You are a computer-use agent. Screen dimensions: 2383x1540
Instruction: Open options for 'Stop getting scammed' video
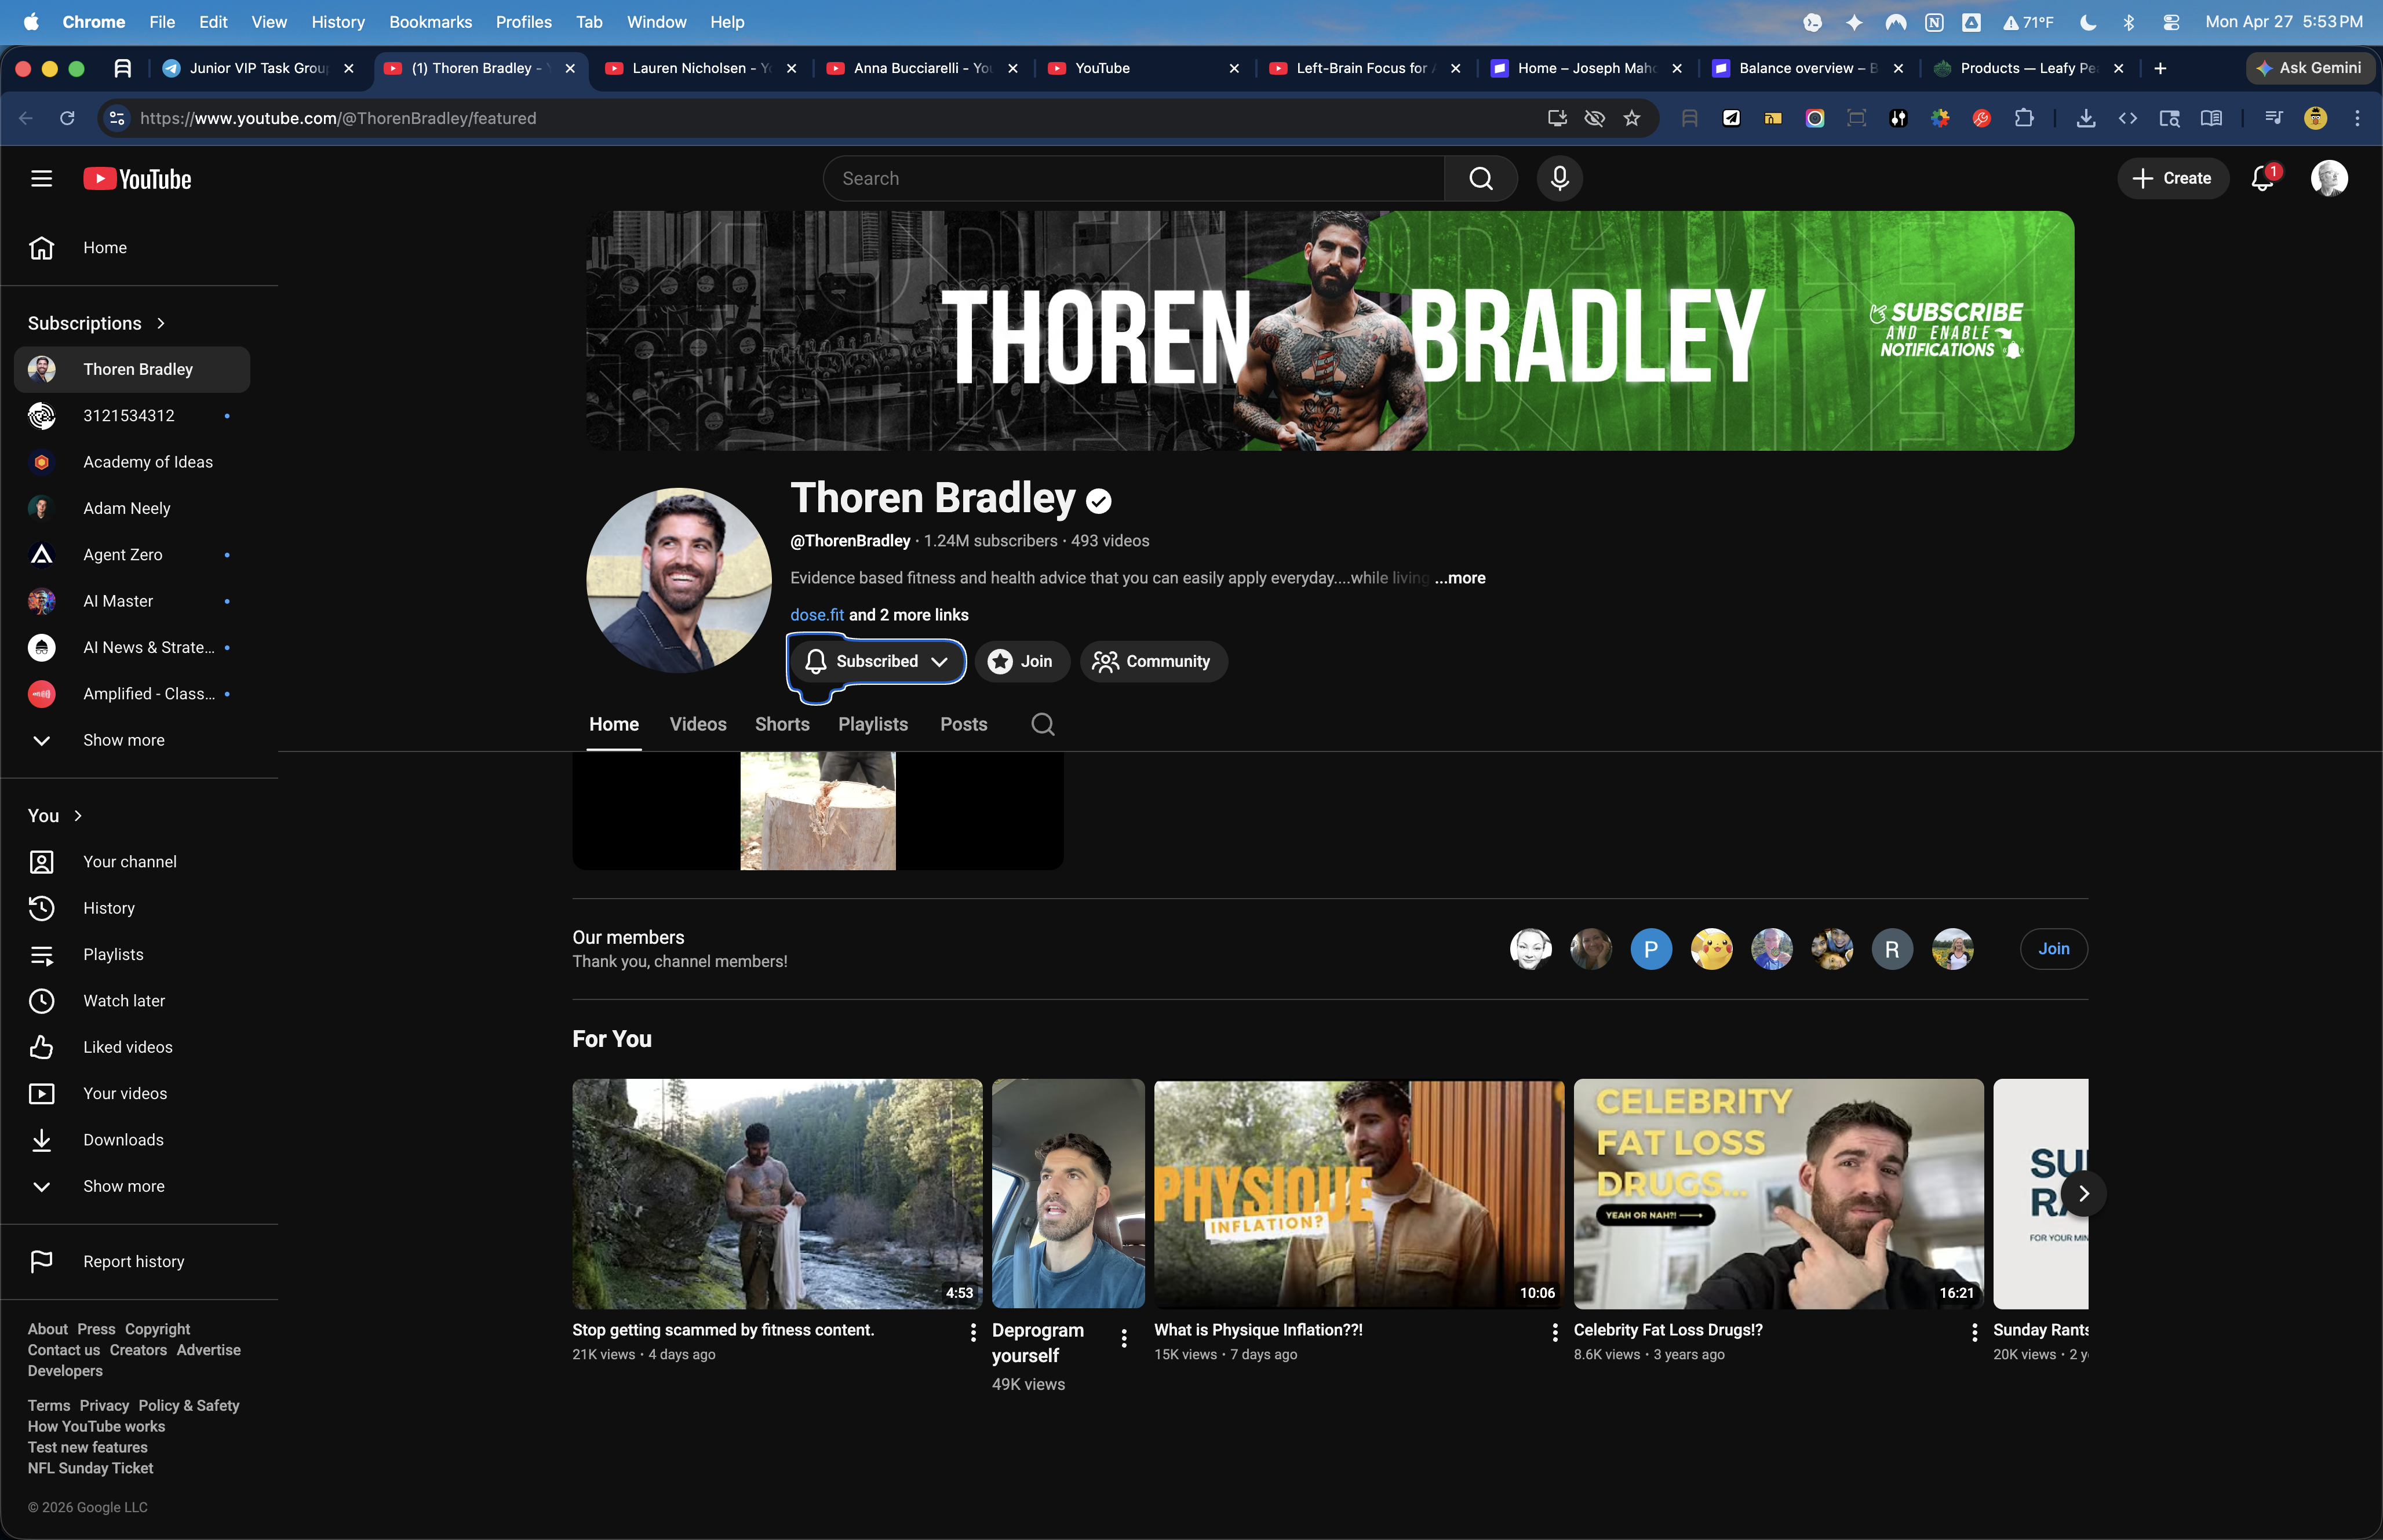click(x=973, y=1332)
